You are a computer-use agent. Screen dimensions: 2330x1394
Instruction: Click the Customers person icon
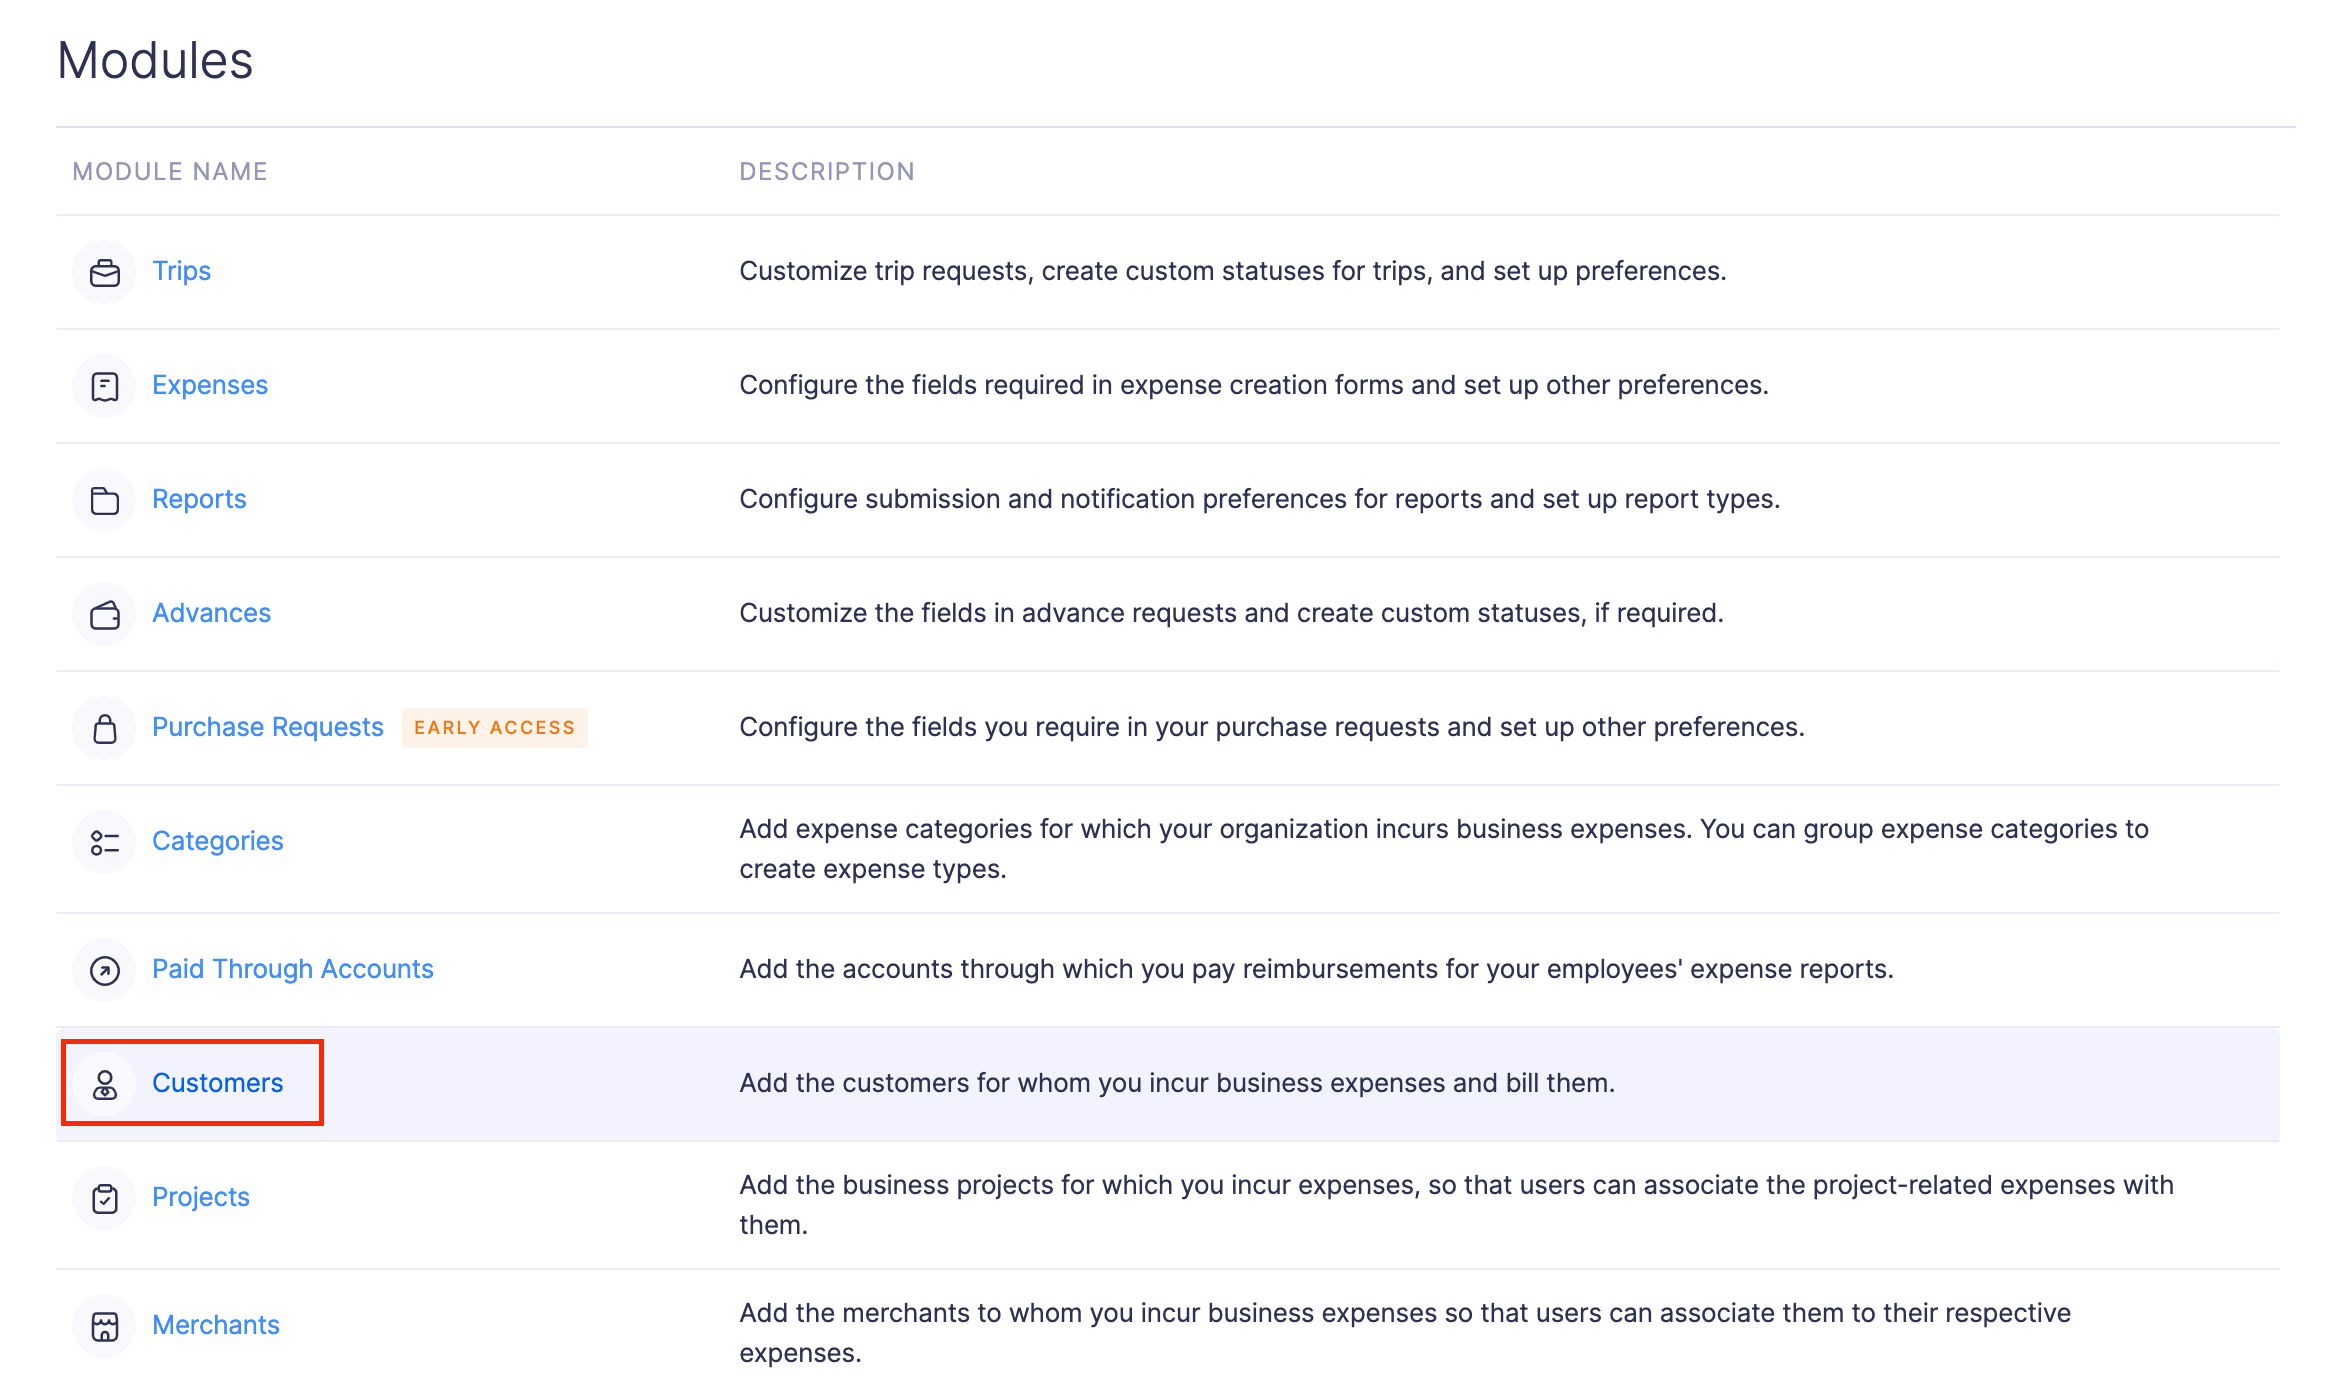tap(104, 1084)
